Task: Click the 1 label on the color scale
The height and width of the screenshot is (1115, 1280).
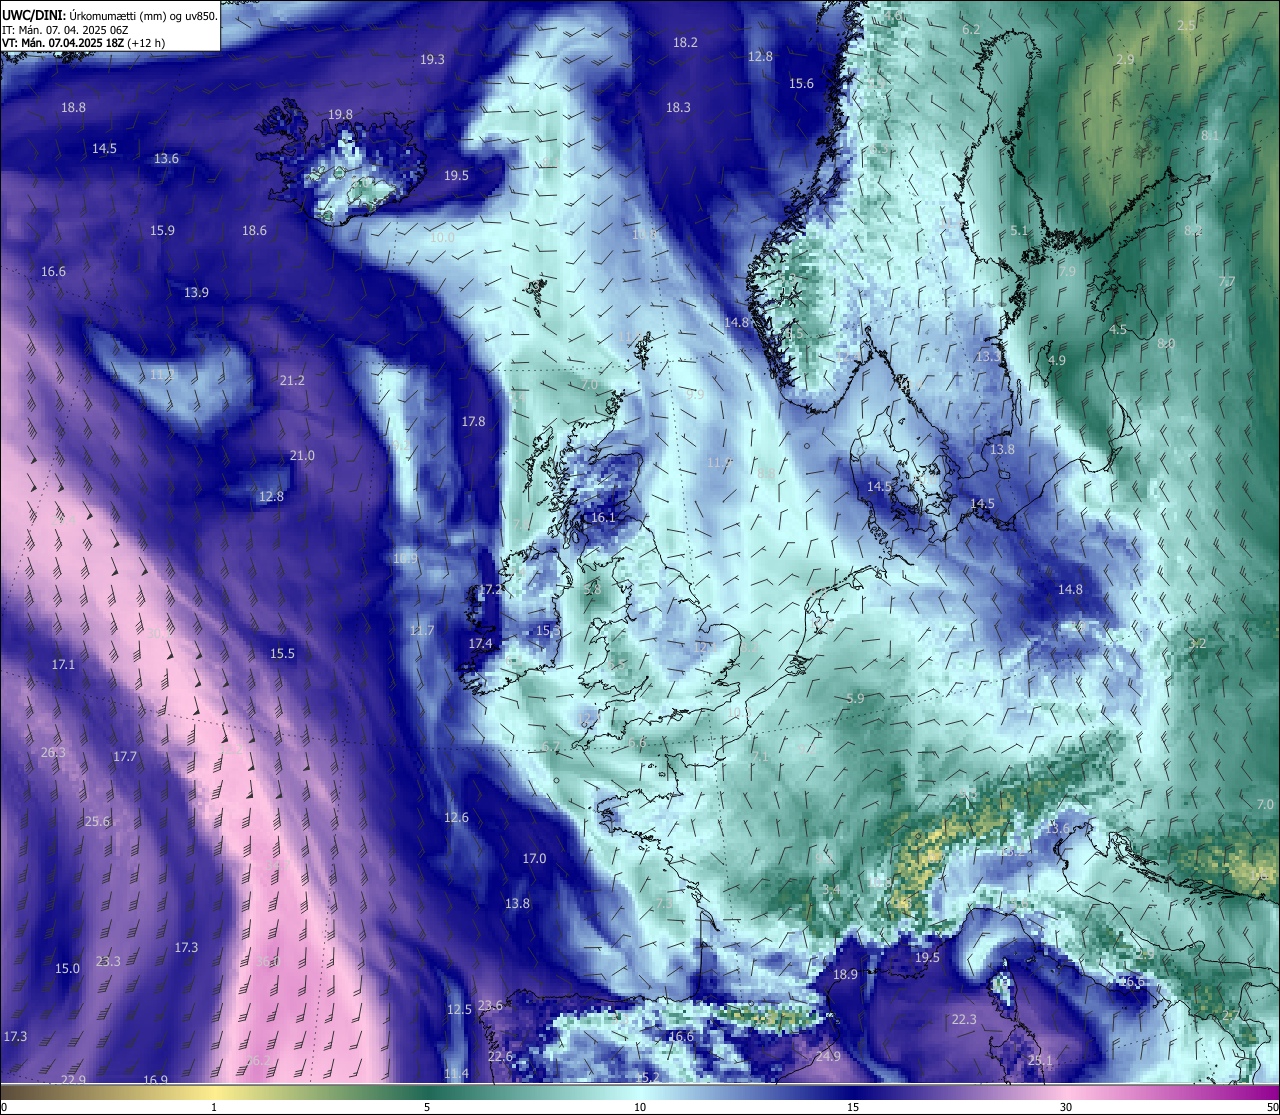Action: point(214,1107)
